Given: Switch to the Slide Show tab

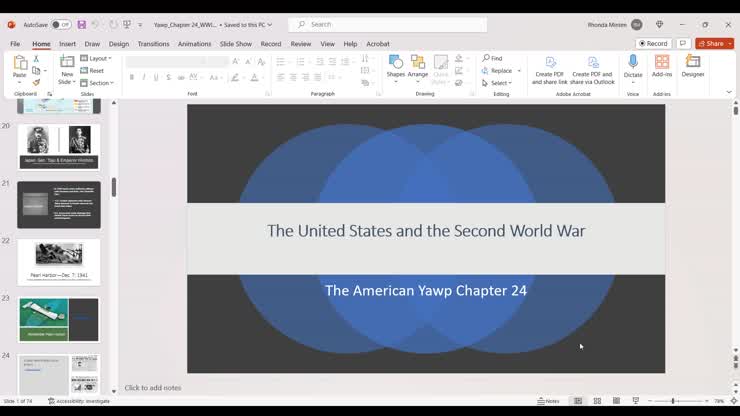Looking at the screenshot, I should tap(235, 44).
